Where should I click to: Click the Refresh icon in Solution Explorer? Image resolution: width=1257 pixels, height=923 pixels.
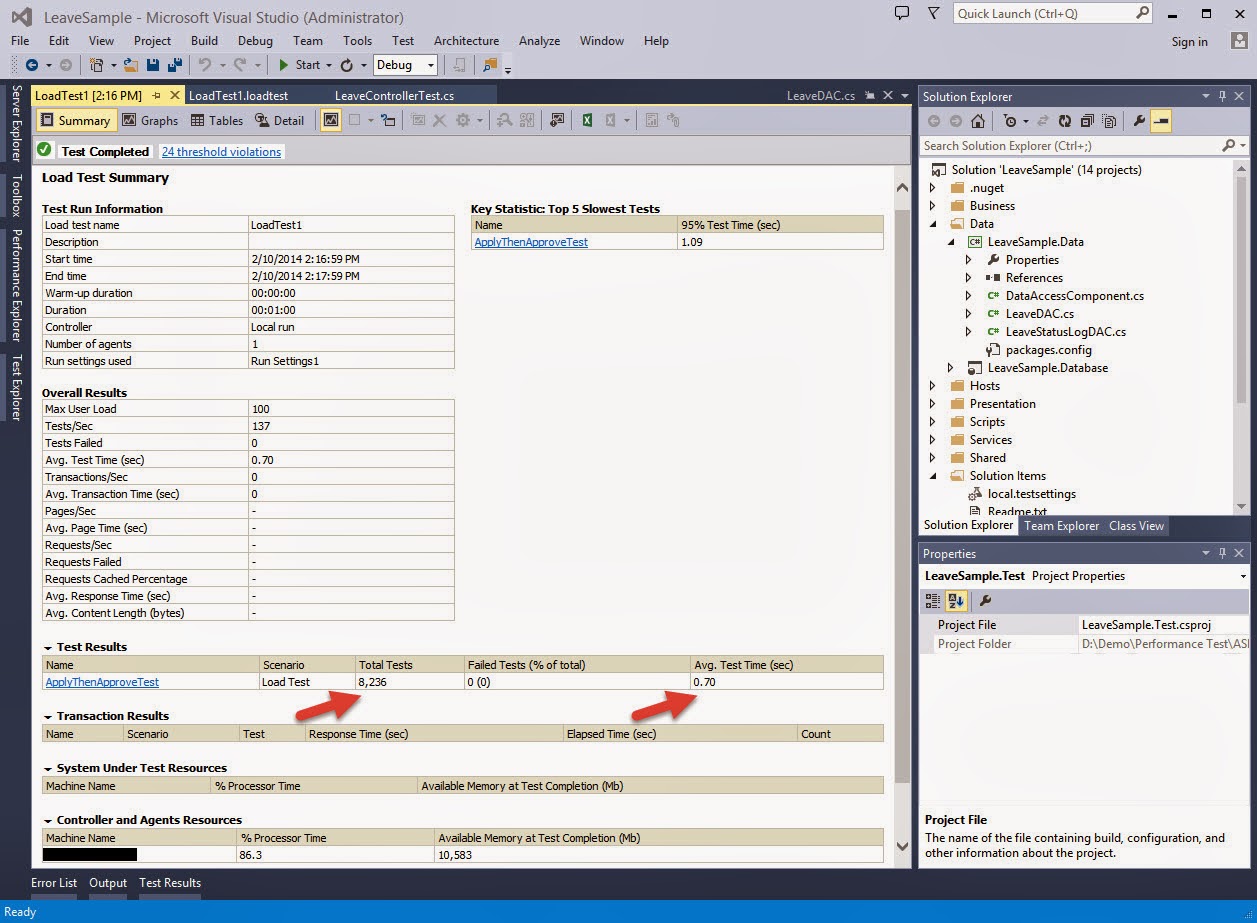pyautogui.click(x=1065, y=121)
